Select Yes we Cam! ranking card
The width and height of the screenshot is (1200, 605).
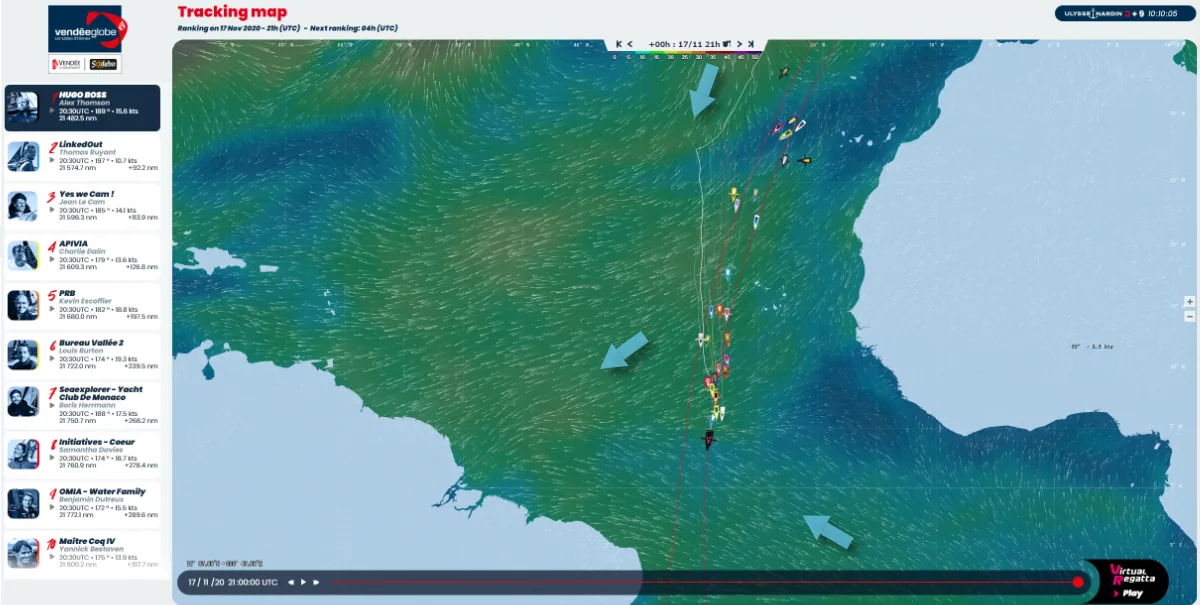[81, 206]
